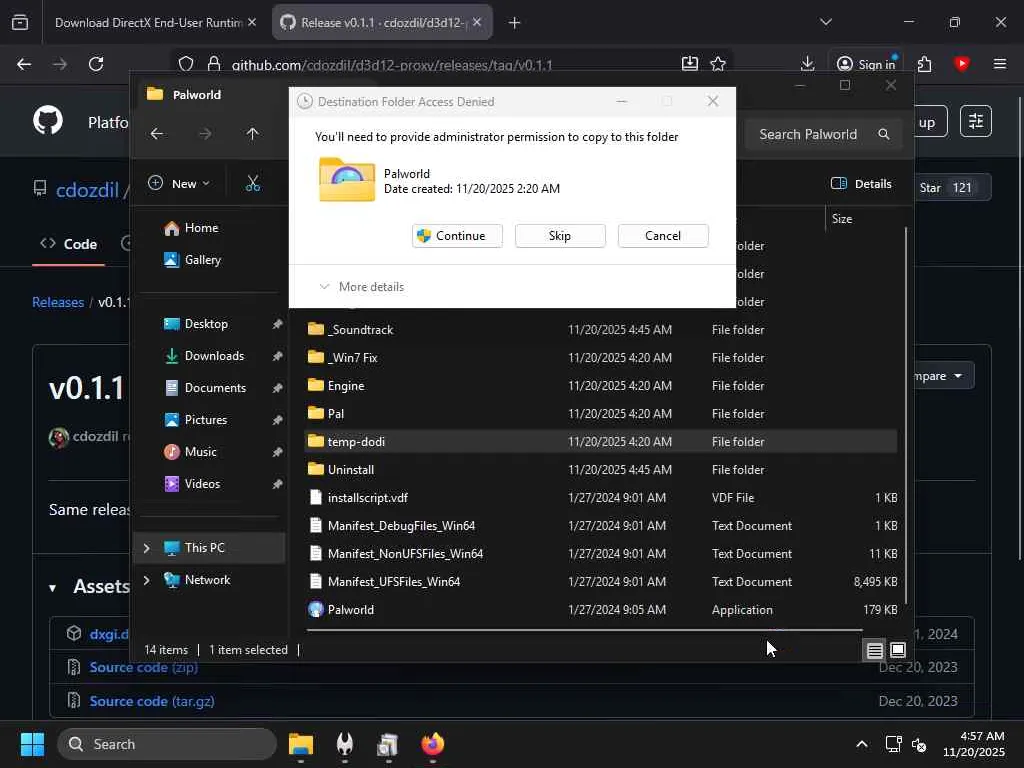
Task: Select Network in the sidebar
Action: click(x=207, y=580)
